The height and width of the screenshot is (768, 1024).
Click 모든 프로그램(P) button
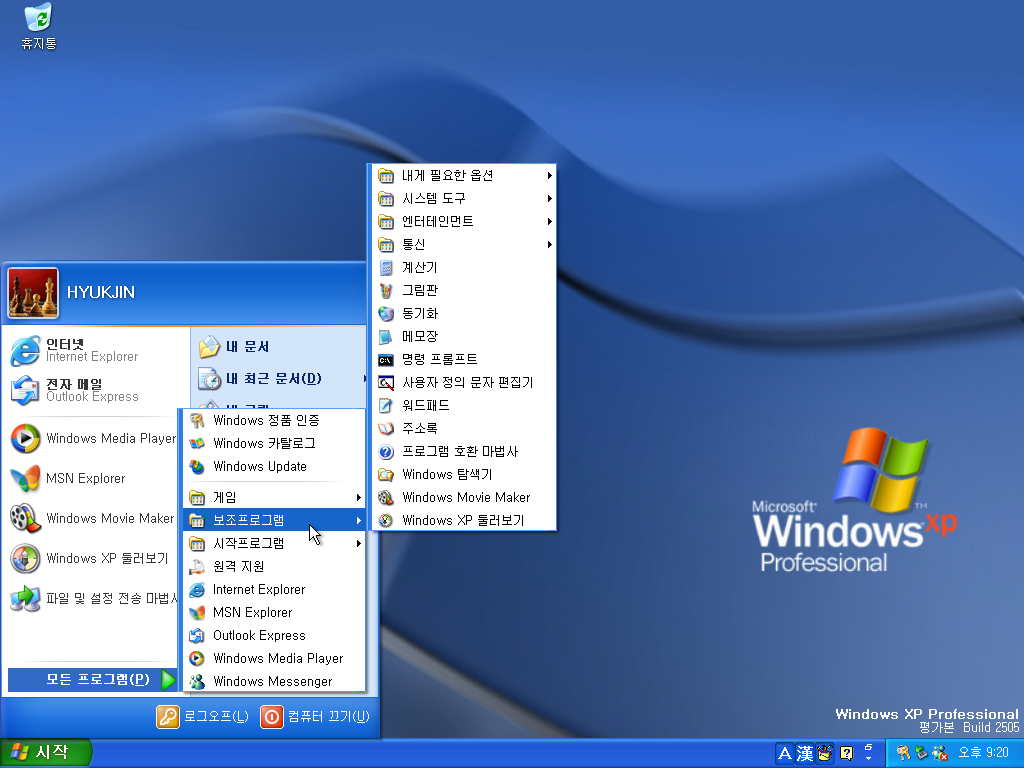[x=93, y=679]
